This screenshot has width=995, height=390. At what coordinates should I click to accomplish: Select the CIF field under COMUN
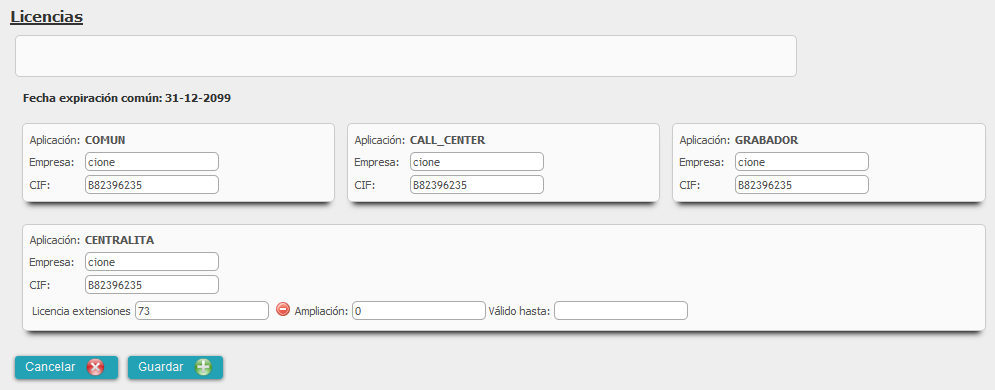(152, 185)
